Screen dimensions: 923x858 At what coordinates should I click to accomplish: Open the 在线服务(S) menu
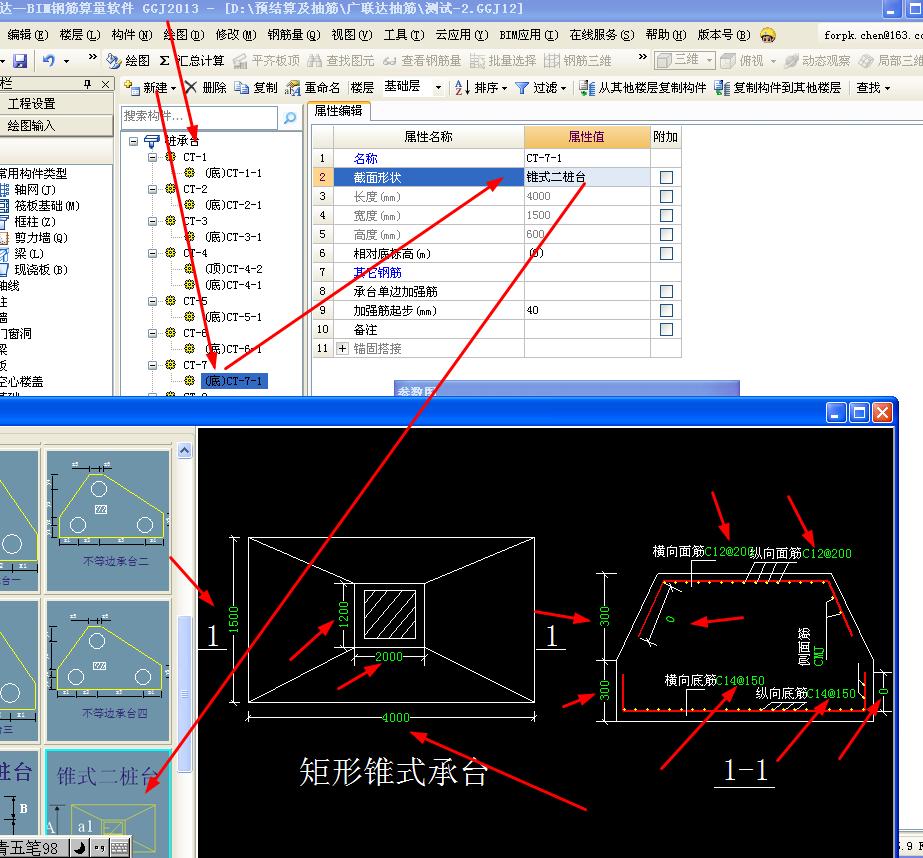602,35
